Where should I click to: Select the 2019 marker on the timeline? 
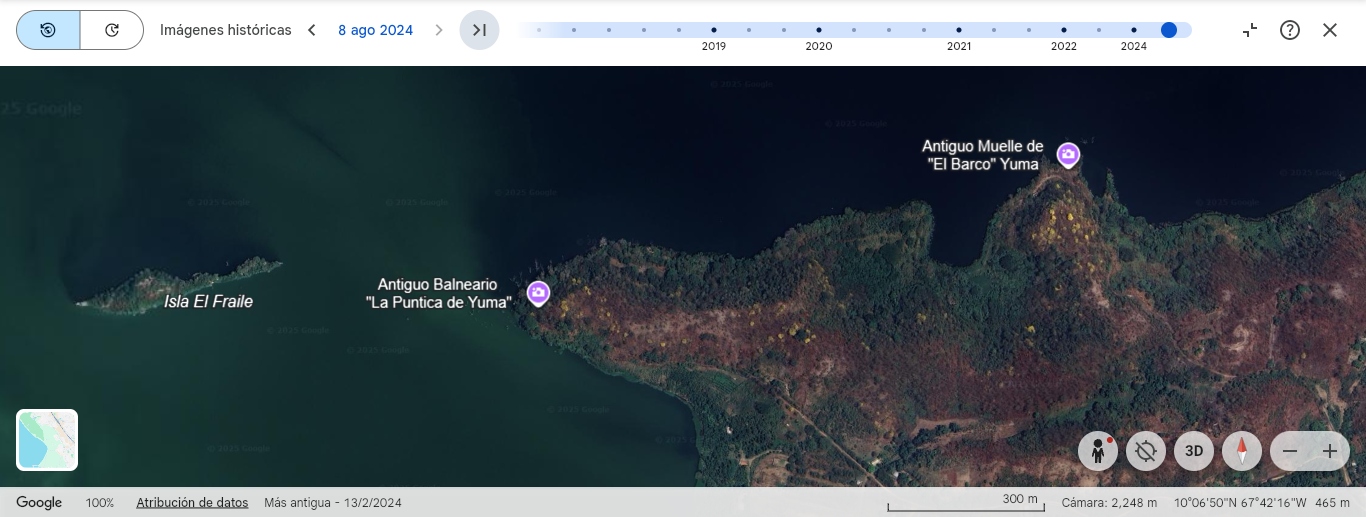pyautogui.click(x=713, y=31)
